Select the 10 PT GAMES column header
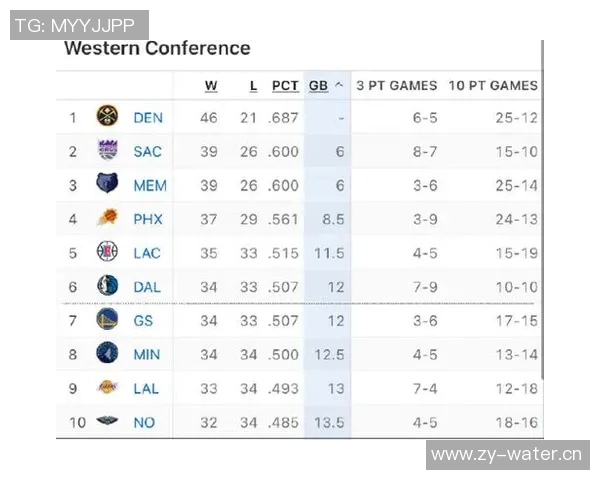The image size is (600, 480). point(493,86)
